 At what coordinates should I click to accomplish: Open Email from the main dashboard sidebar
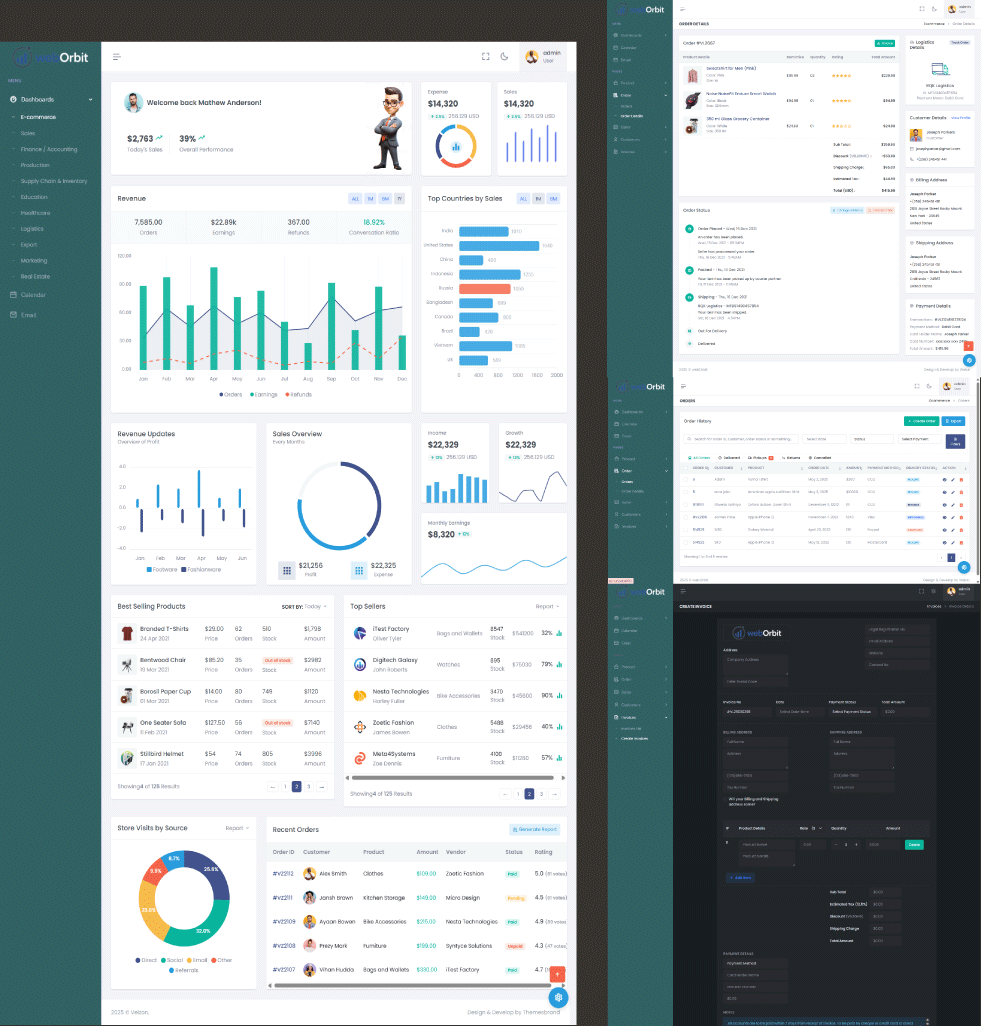(x=29, y=315)
